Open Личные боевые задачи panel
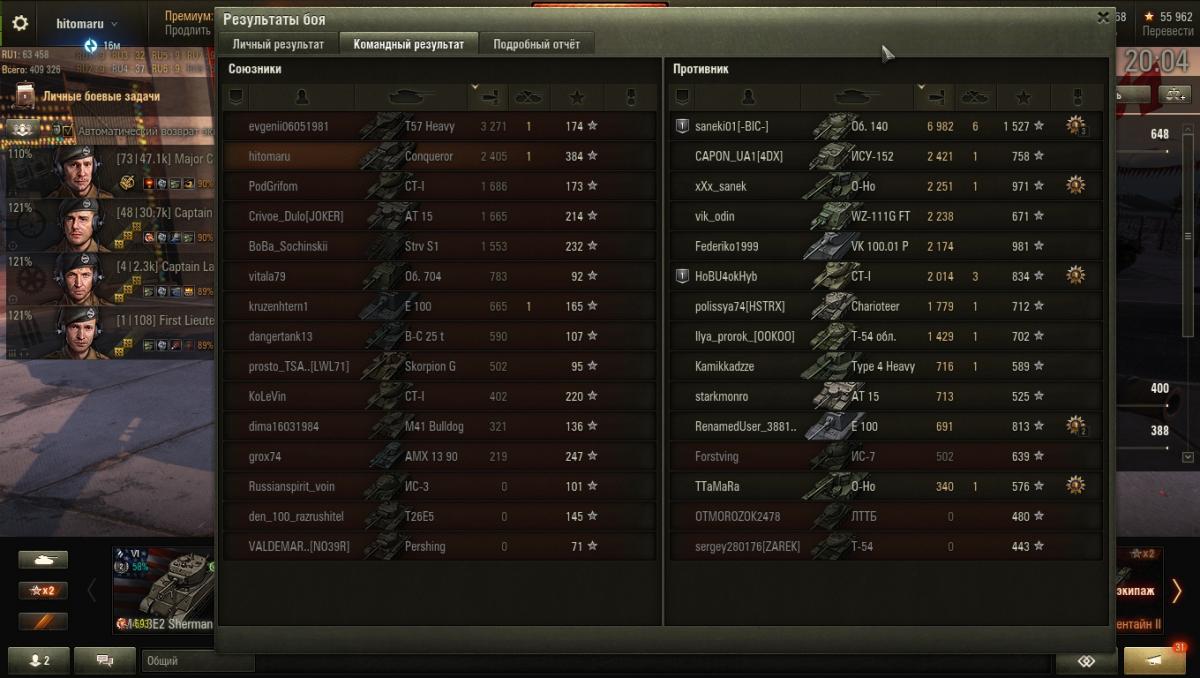This screenshot has height=678, width=1200. click(100, 96)
